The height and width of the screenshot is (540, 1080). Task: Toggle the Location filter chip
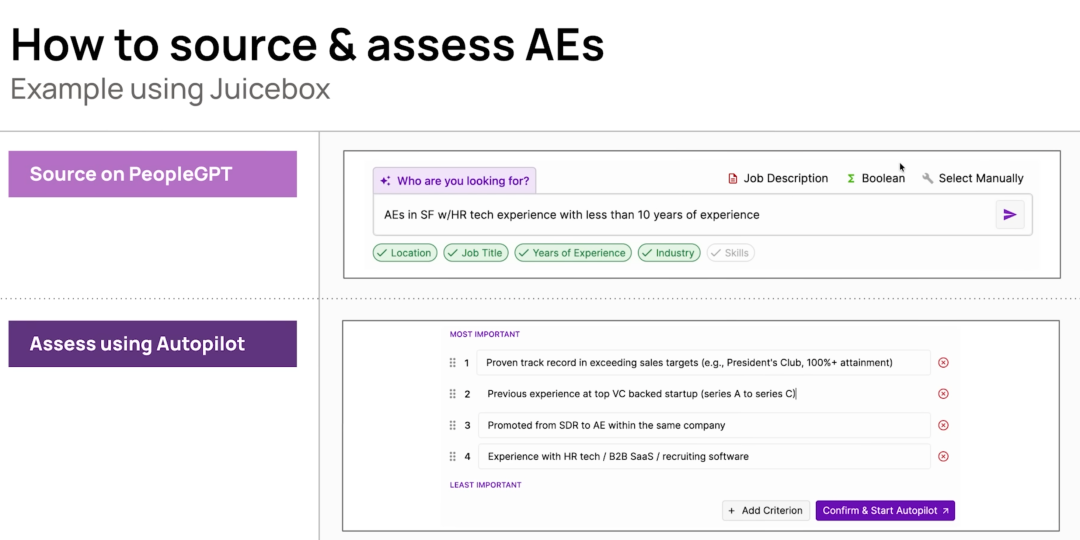point(404,253)
